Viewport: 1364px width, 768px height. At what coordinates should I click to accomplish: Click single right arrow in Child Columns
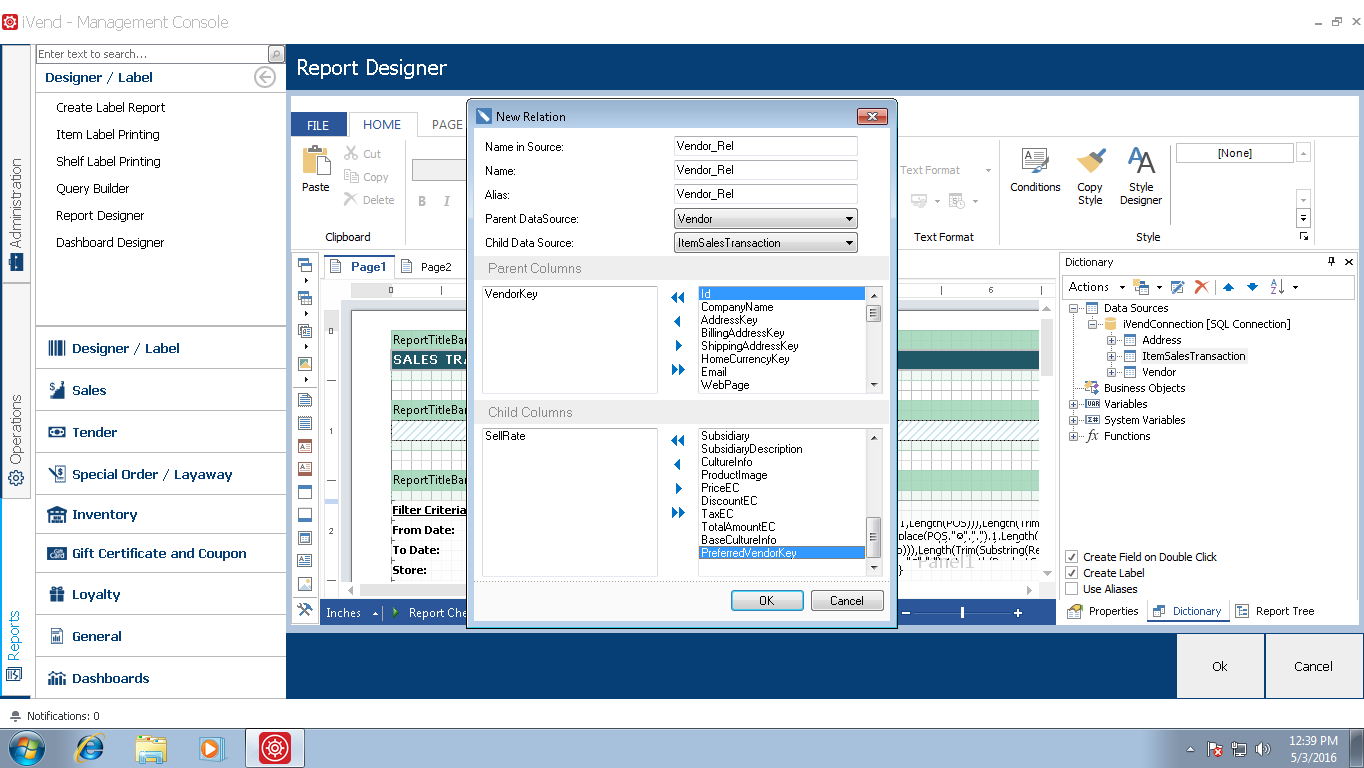[678, 489]
